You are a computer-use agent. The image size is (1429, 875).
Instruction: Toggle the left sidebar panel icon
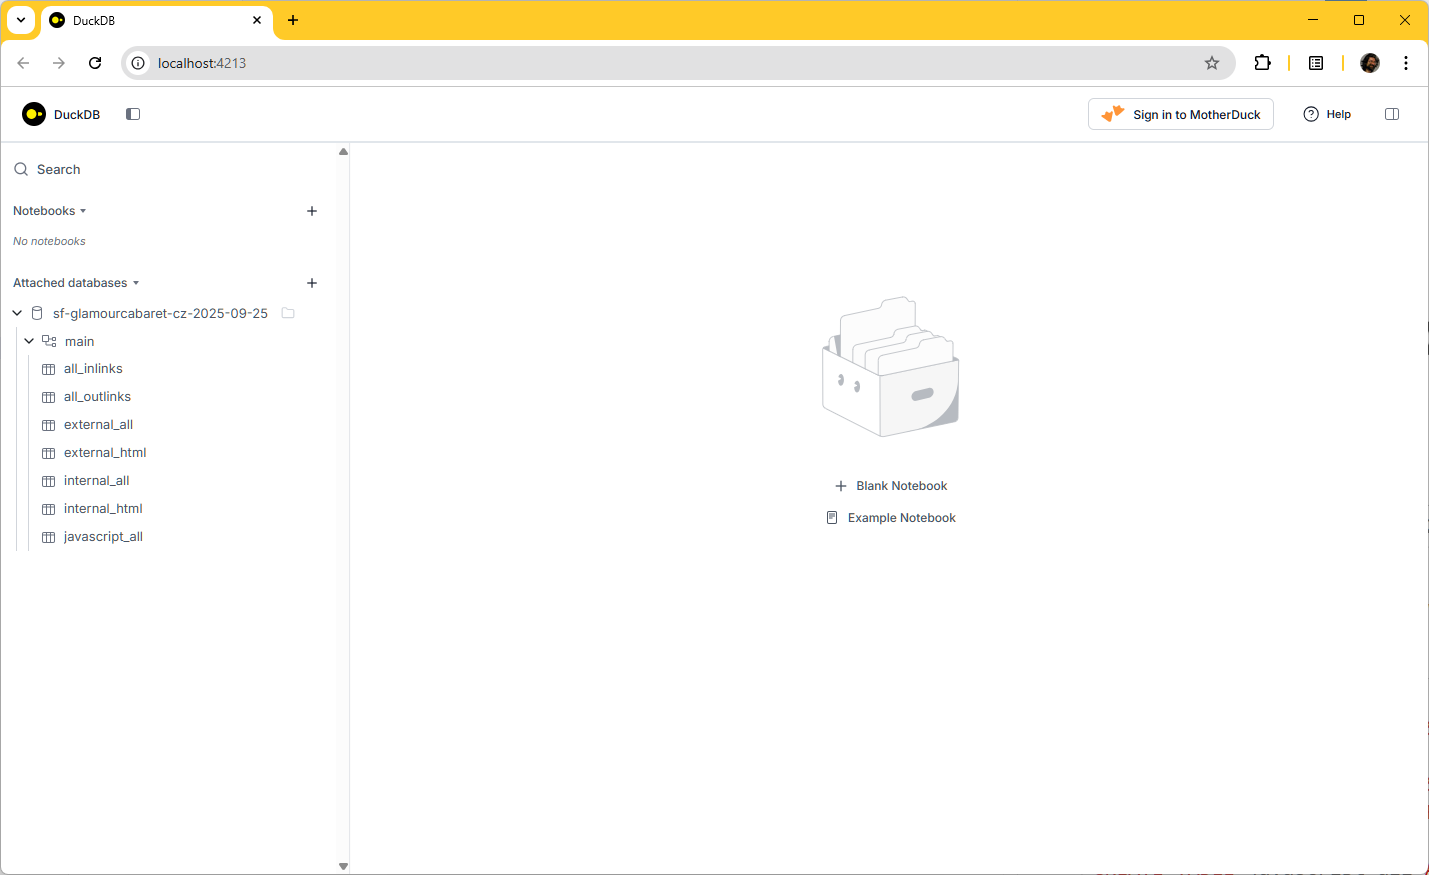133,114
